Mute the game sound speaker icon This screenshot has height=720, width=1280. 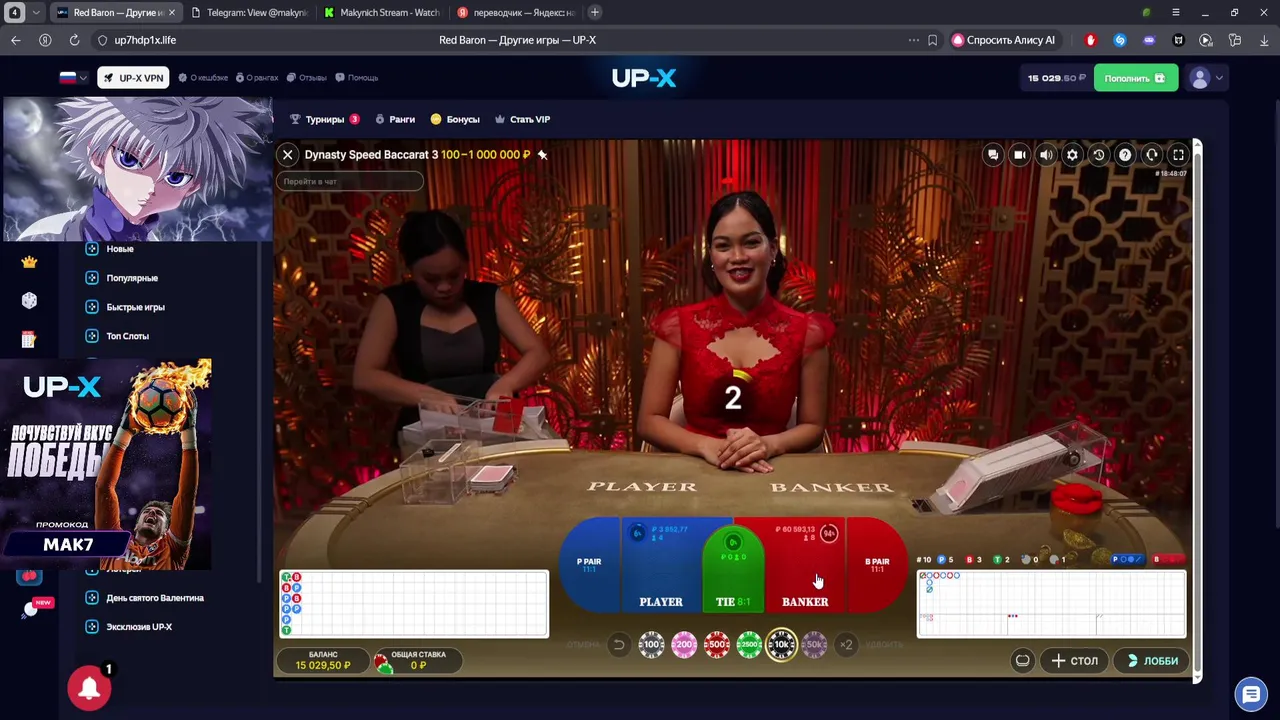[1046, 155]
